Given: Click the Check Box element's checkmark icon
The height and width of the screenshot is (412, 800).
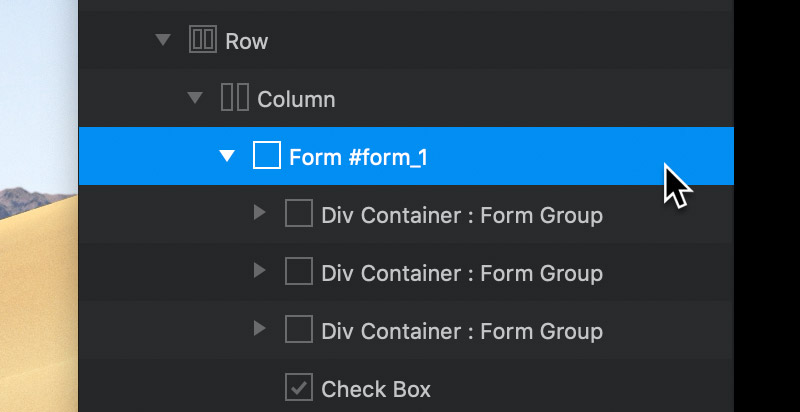Looking at the screenshot, I should tap(298, 387).
